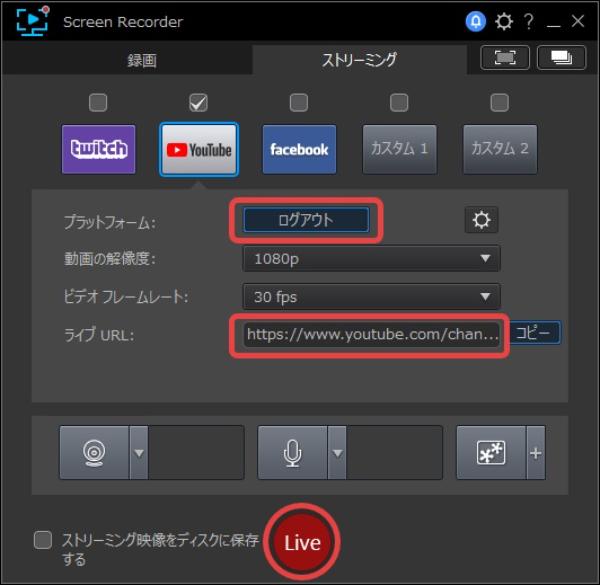This screenshot has width=600, height=585.
Task: Select the カスタム 2 platform button
Action: [x=500, y=149]
